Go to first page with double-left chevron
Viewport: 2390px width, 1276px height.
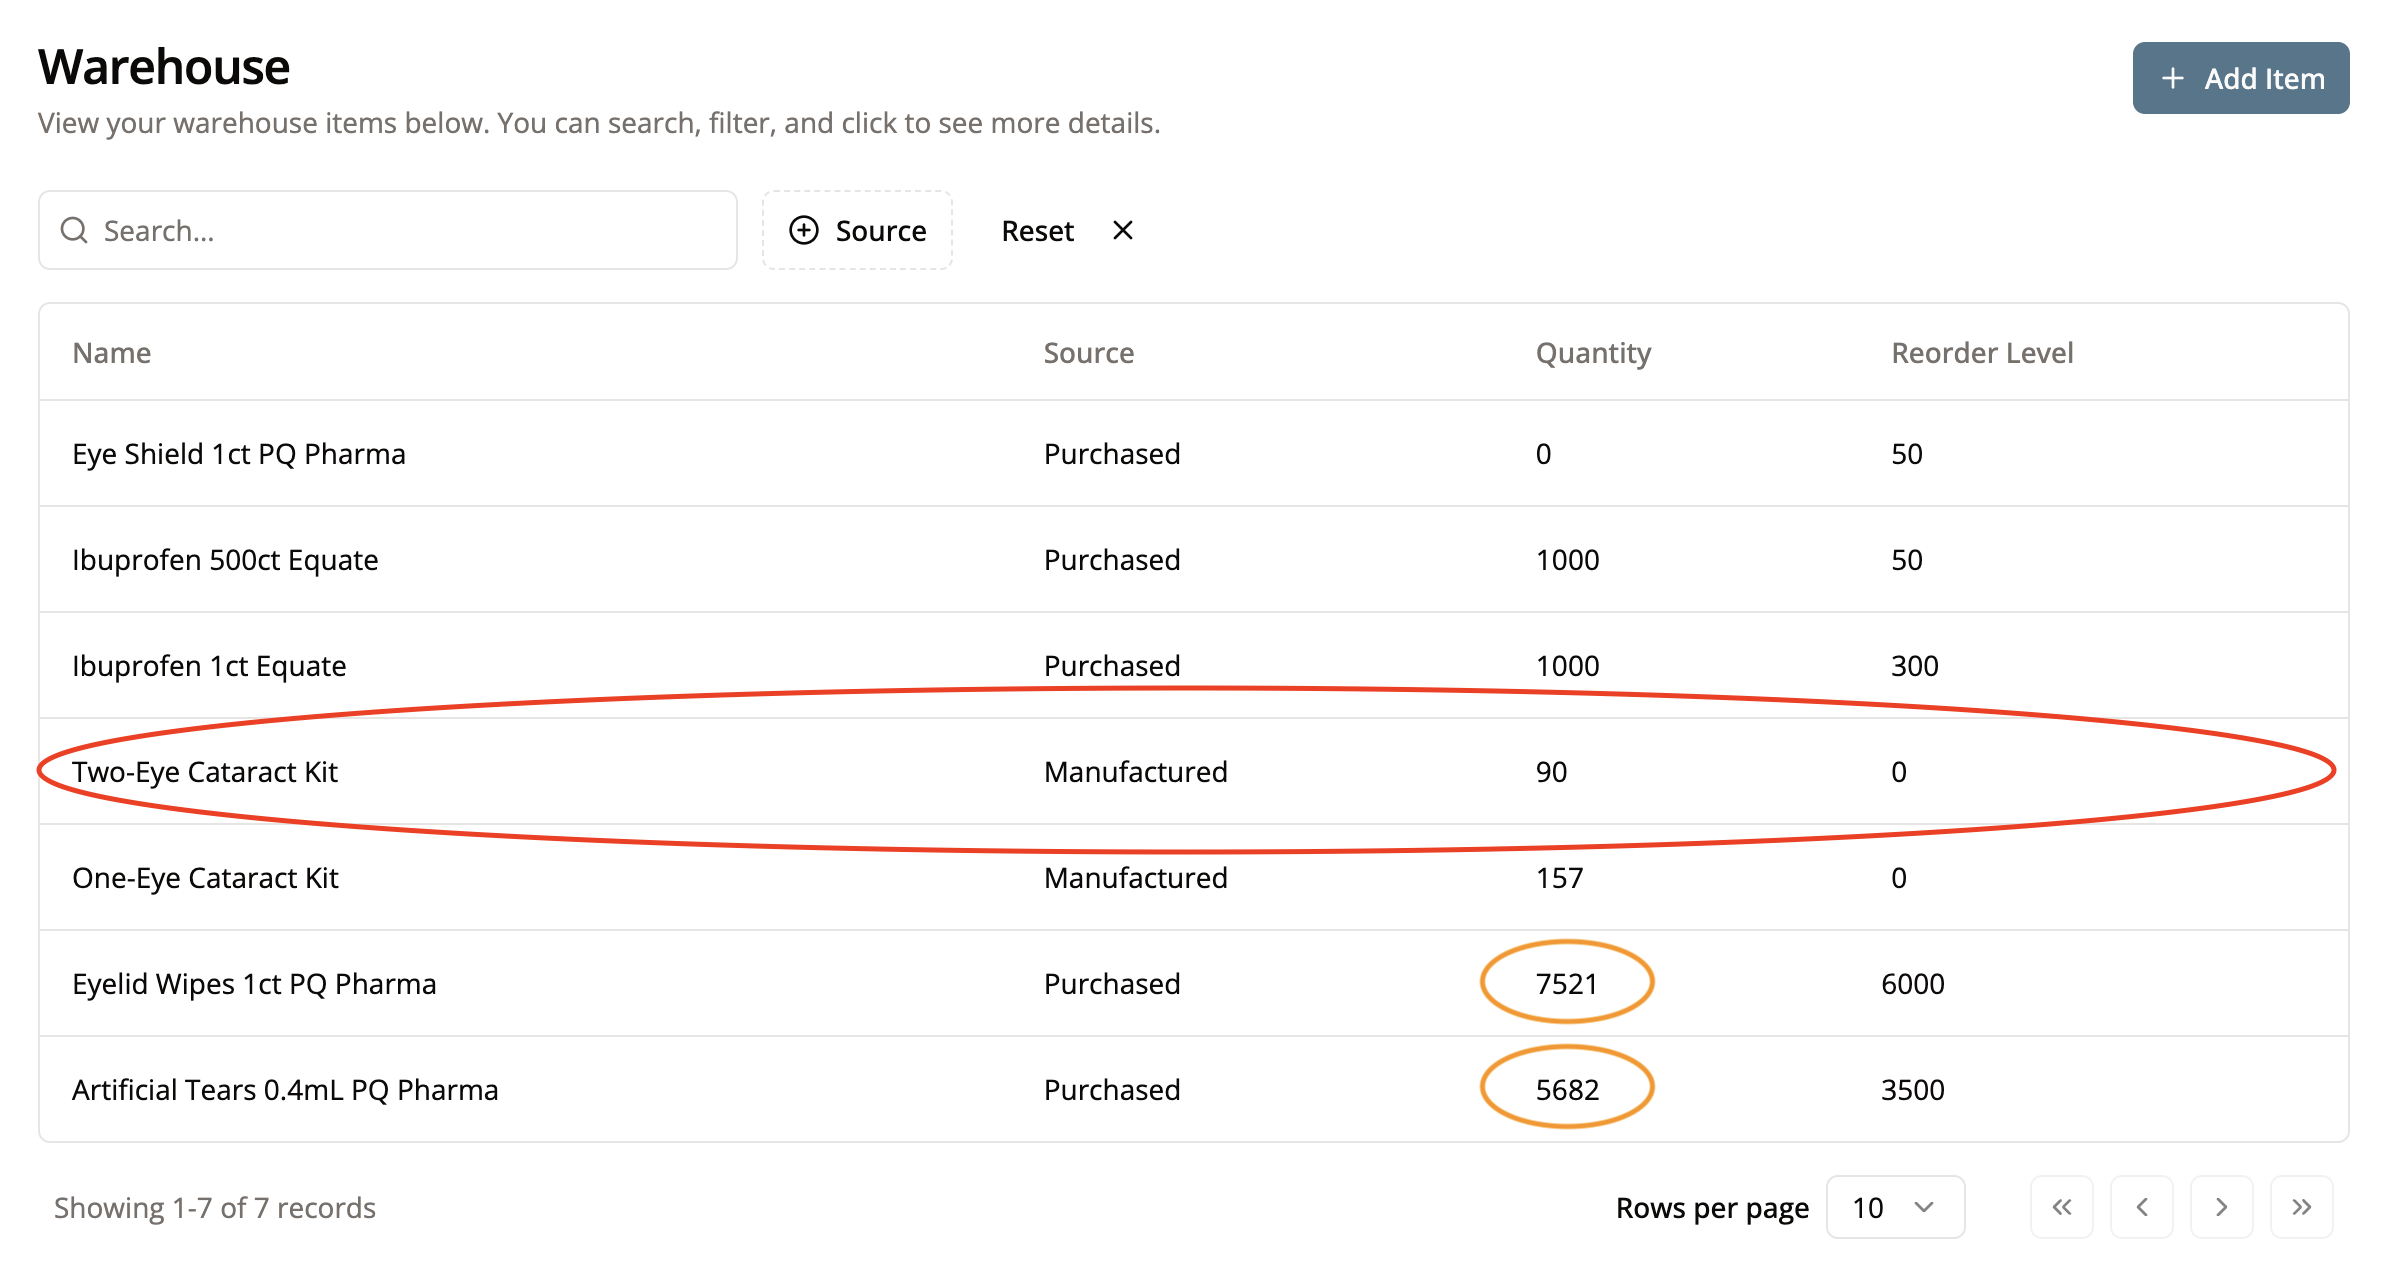pos(2061,1207)
